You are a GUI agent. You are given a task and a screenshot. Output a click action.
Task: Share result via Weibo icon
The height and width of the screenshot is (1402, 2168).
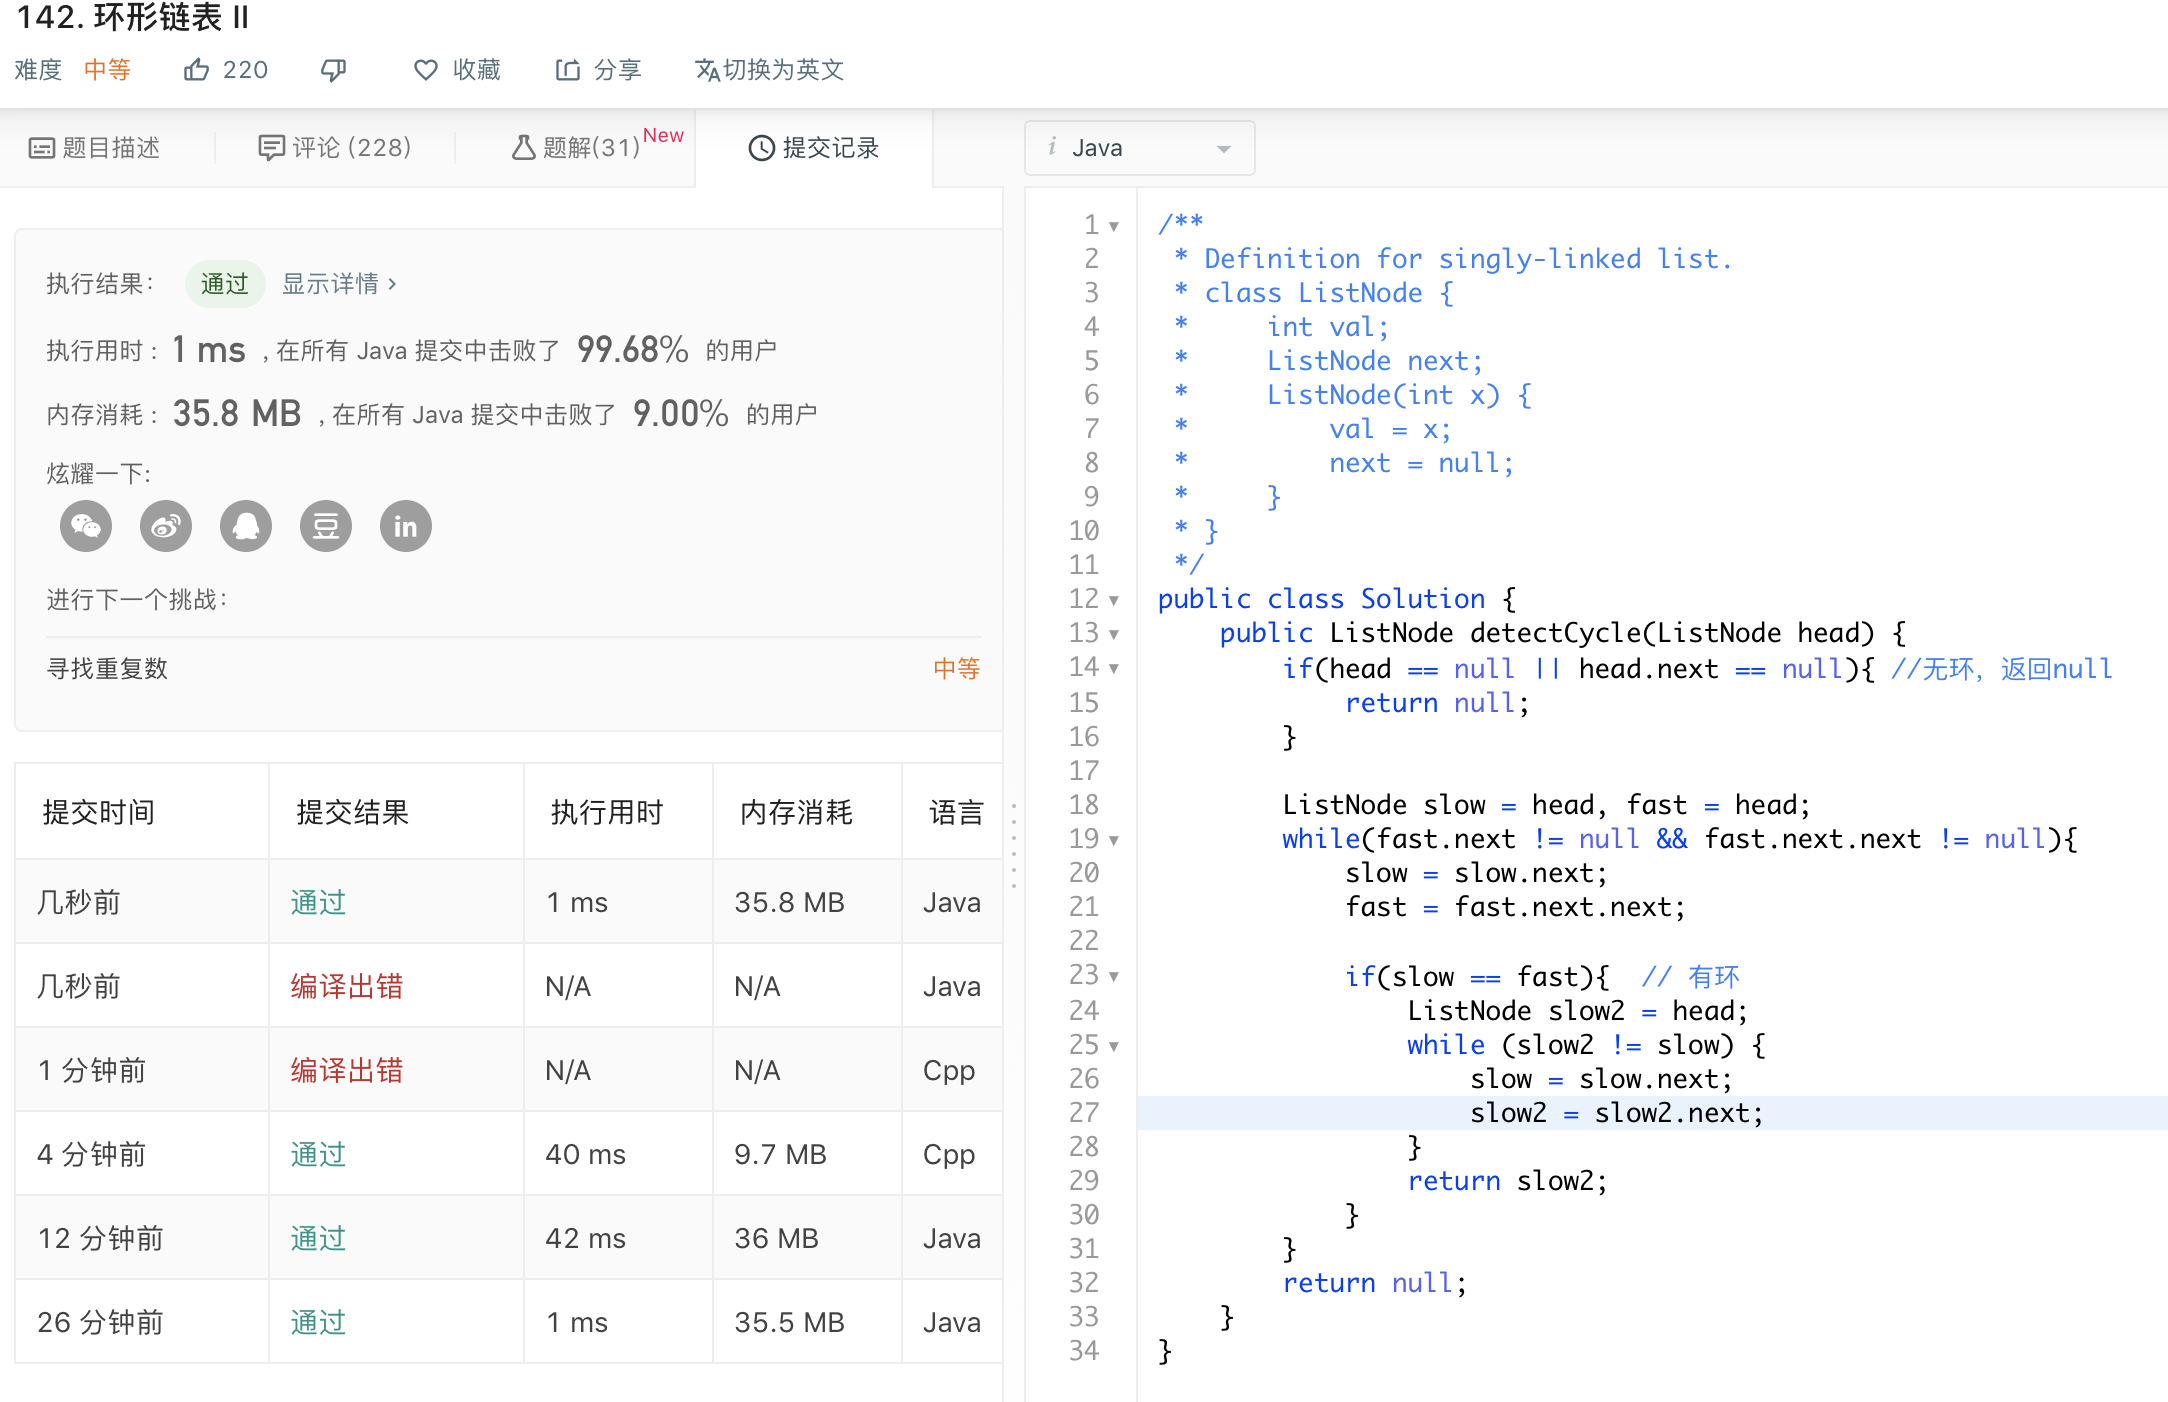(x=166, y=526)
